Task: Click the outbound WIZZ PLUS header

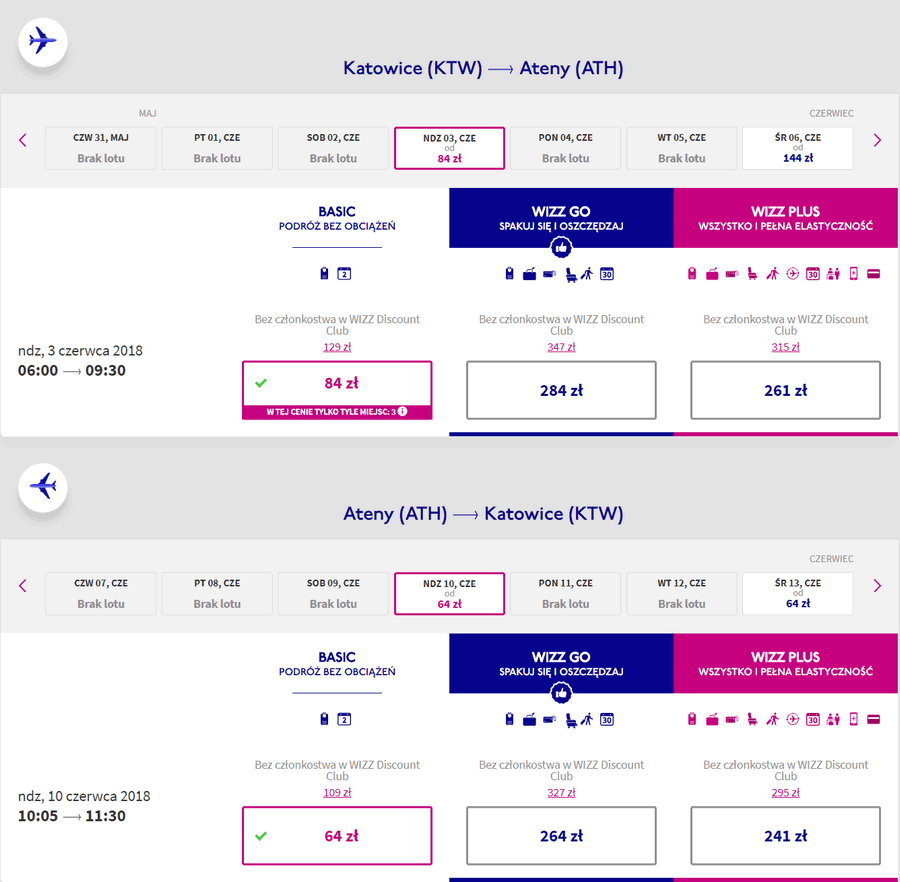Action: pyautogui.click(x=785, y=217)
